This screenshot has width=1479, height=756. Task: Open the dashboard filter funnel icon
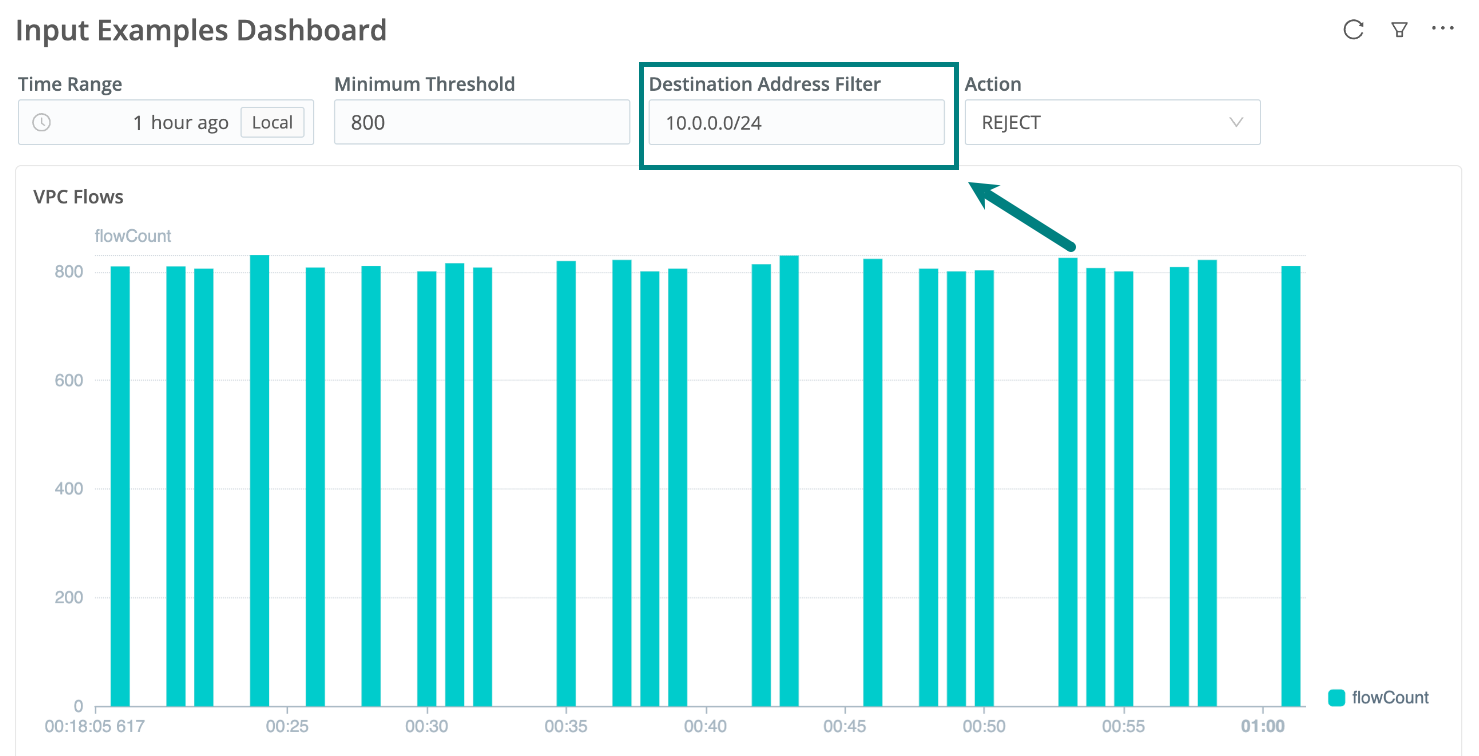tap(1399, 30)
